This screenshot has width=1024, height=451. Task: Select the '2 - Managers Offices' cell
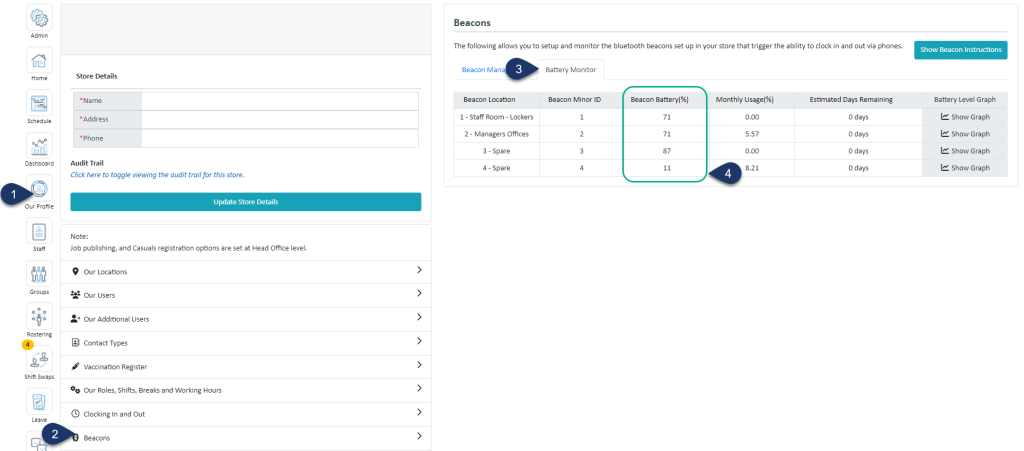496,134
